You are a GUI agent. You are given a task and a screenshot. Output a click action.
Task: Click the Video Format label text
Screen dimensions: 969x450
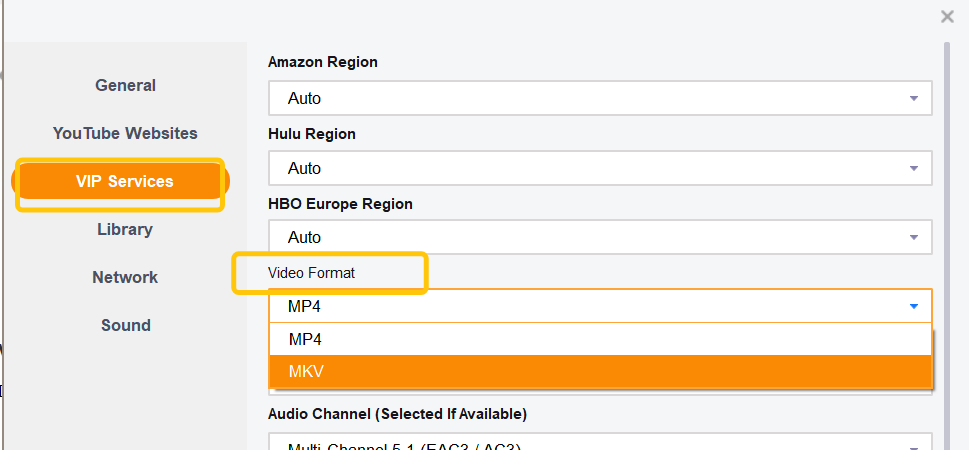click(x=311, y=272)
